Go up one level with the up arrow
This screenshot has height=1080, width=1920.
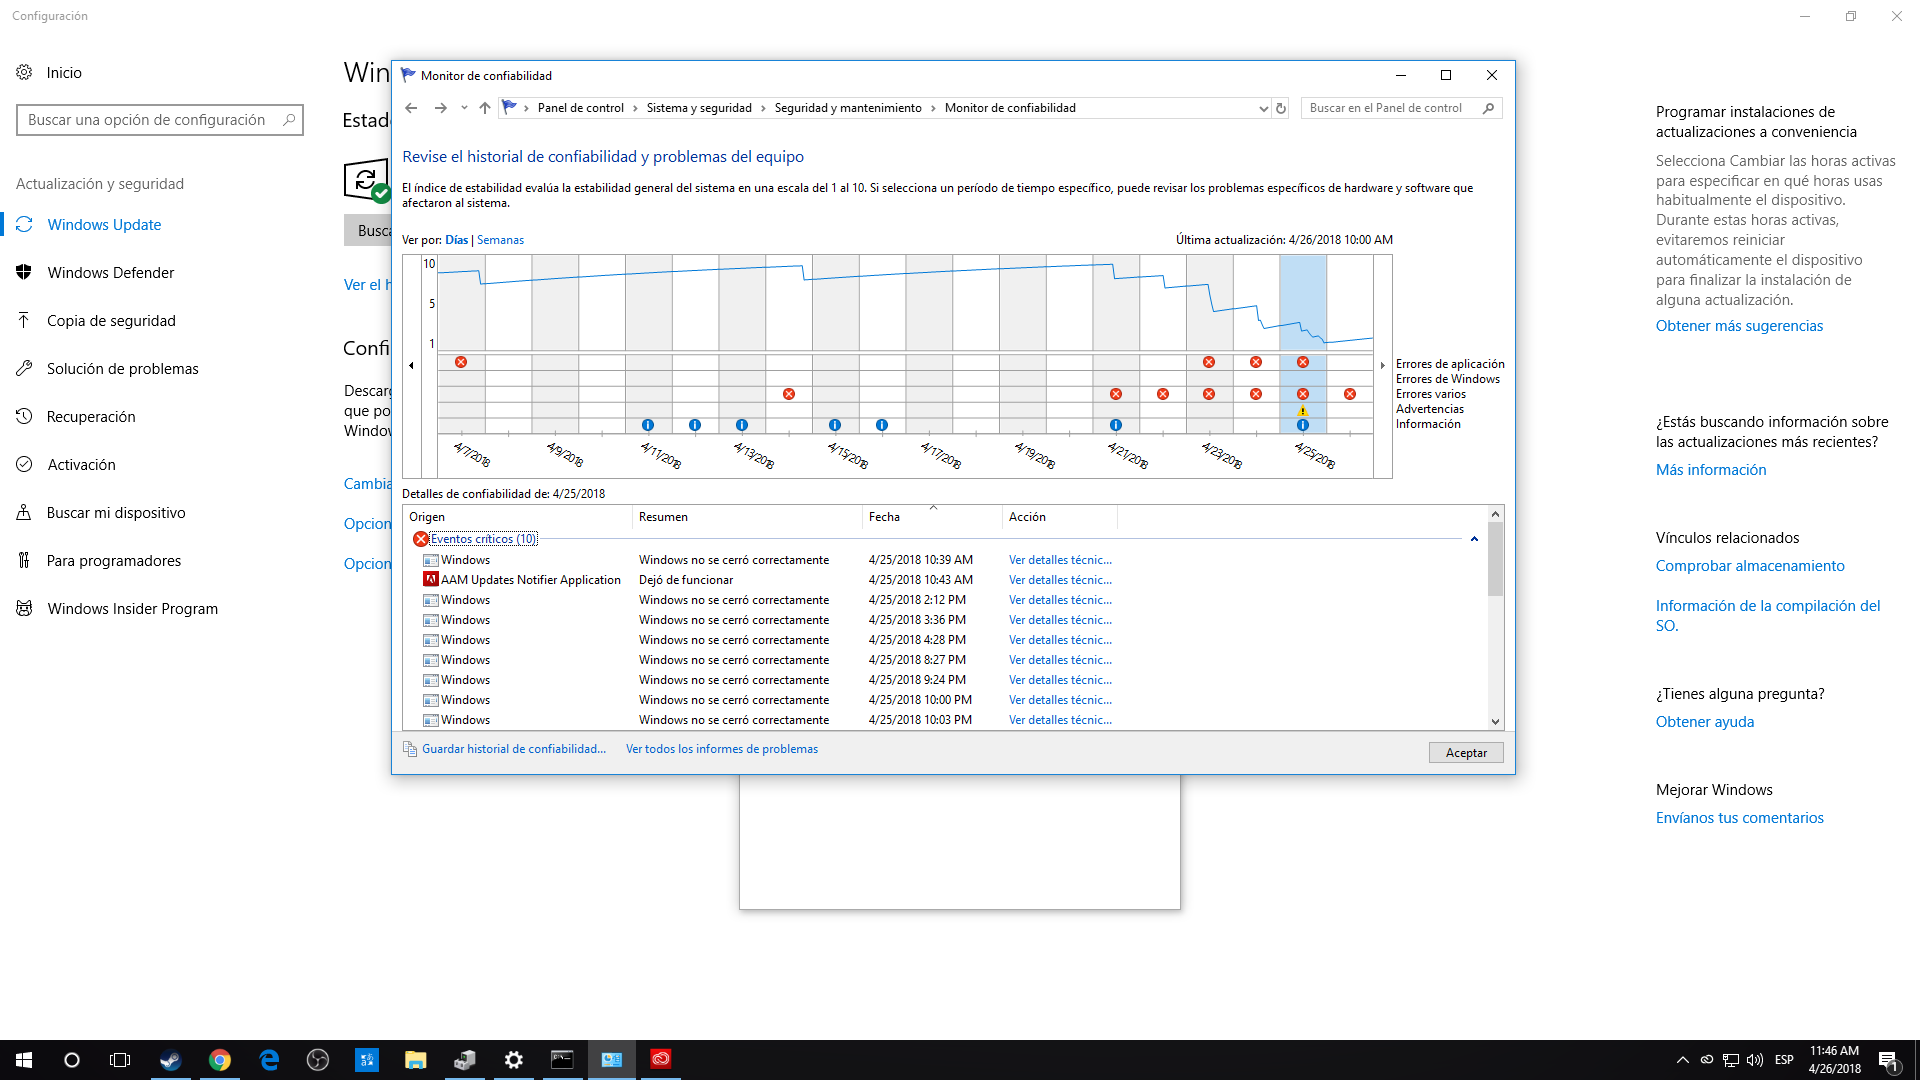click(x=485, y=108)
